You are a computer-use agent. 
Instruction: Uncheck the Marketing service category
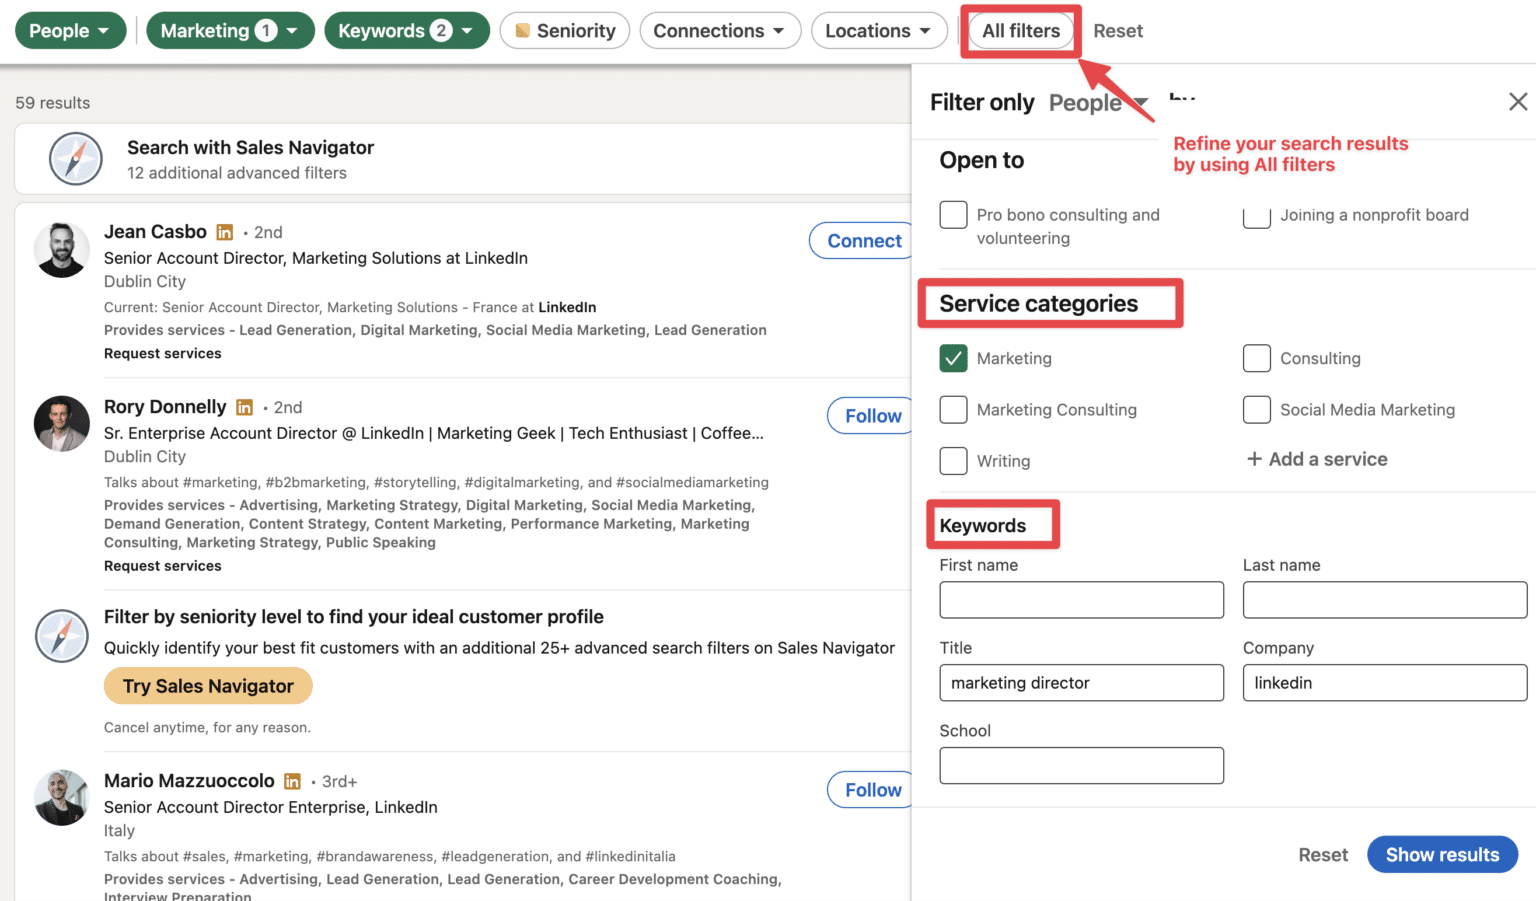(953, 358)
